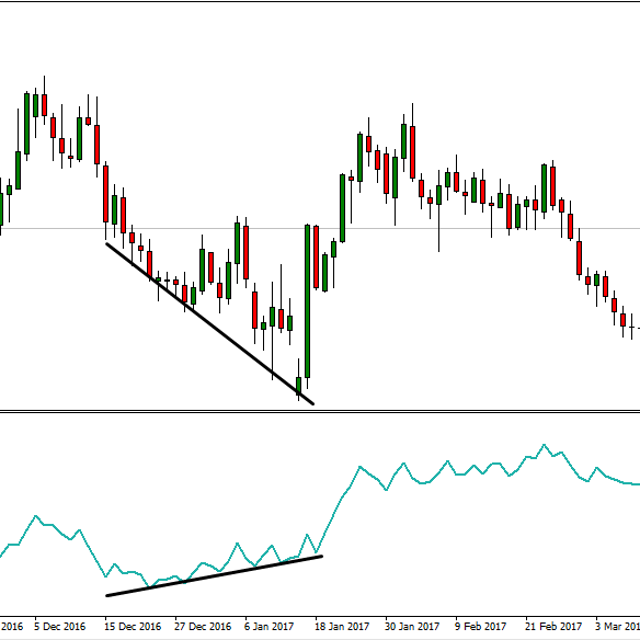The width and height of the screenshot is (640, 640).
Task: Click the lowest candle at the trendline's bottom end
Action: 299,386
